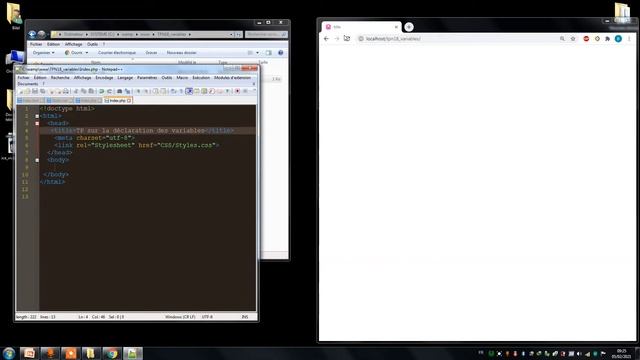The image size is (640, 360).
Task: Click the Print icon in Notepad++ toolbar
Action: pos(66,91)
